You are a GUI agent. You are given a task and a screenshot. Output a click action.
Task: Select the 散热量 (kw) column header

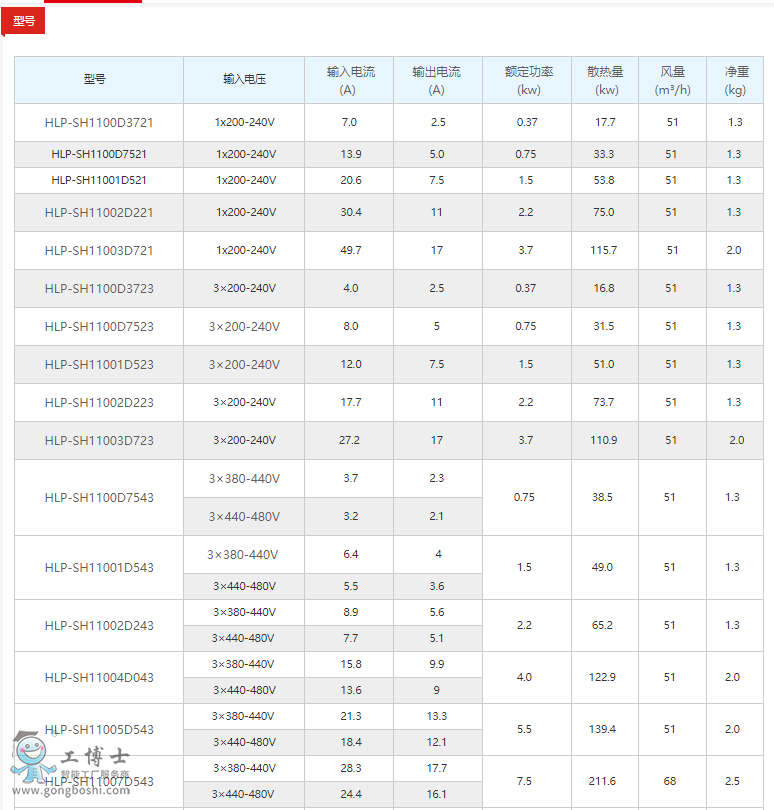click(605, 80)
